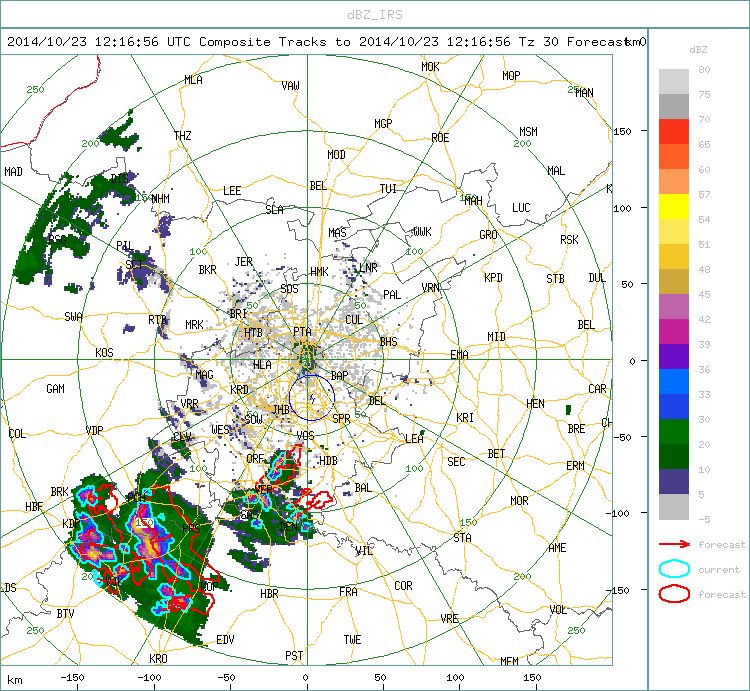Click the KRO label at the bottom

158,658
